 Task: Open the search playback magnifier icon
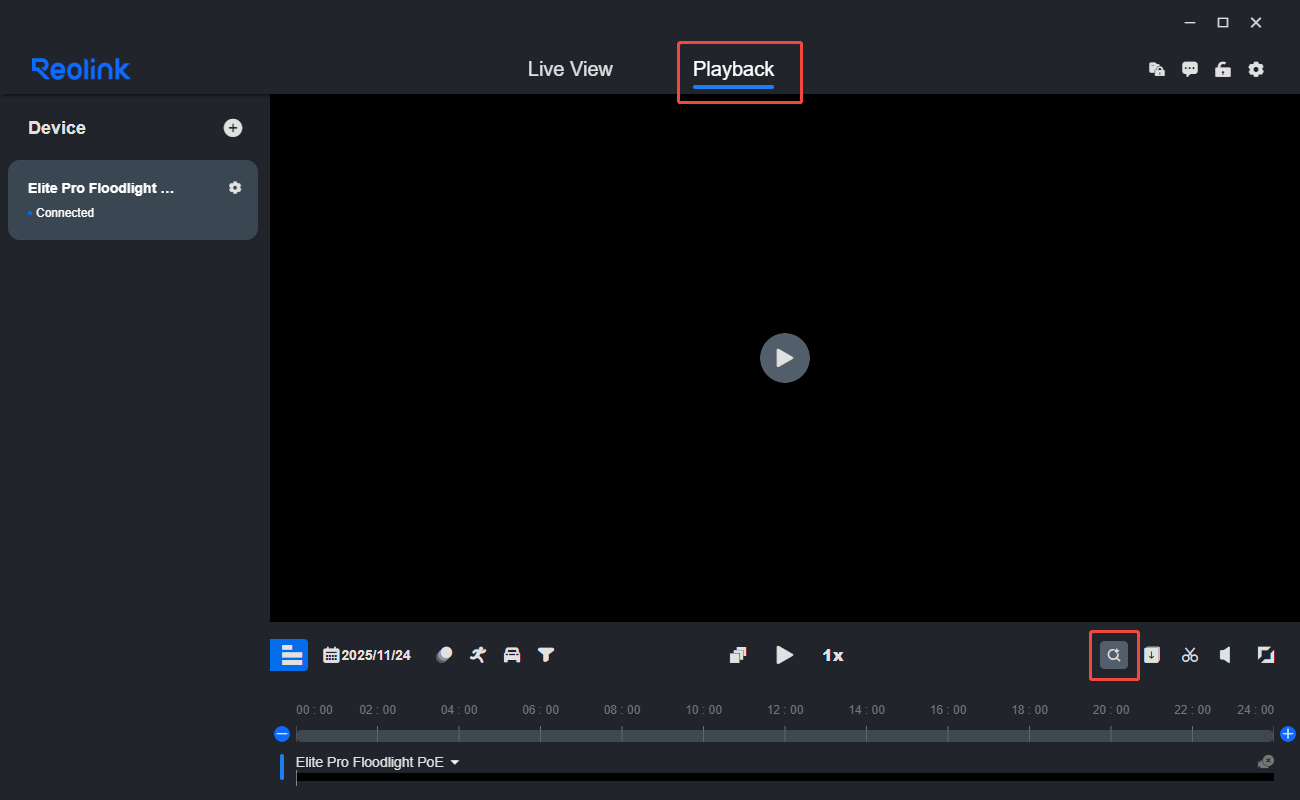(x=1114, y=655)
